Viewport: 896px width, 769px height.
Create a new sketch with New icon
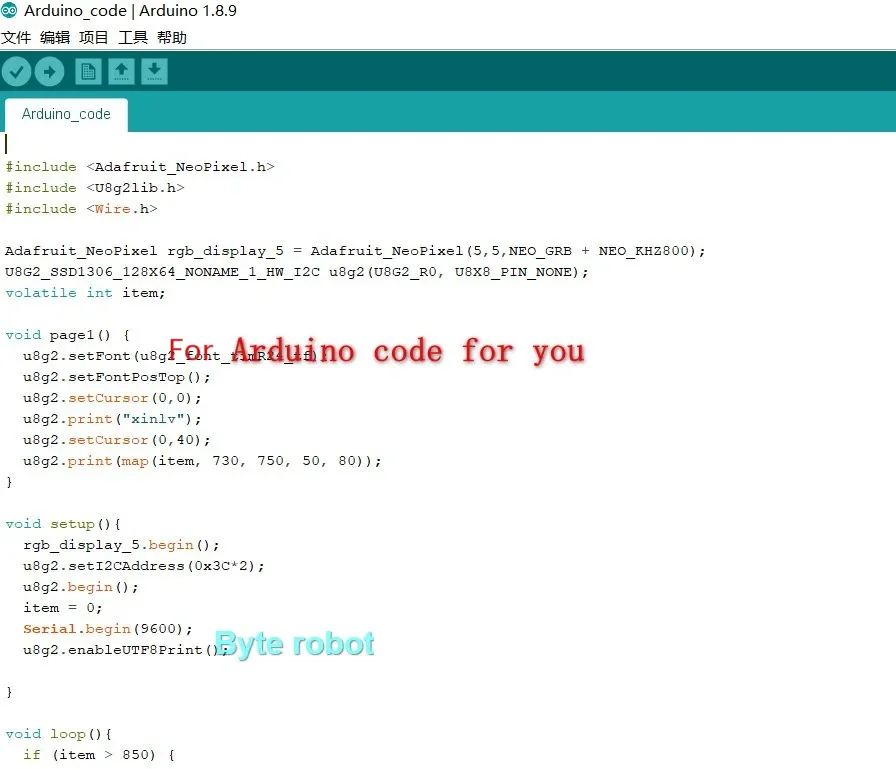tap(88, 72)
